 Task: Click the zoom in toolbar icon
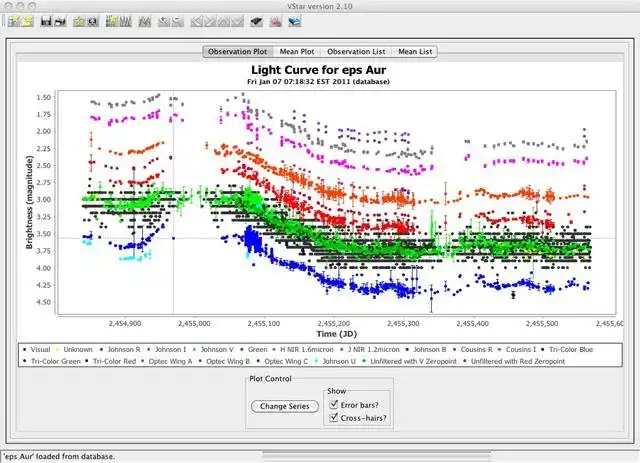point(163,20)
